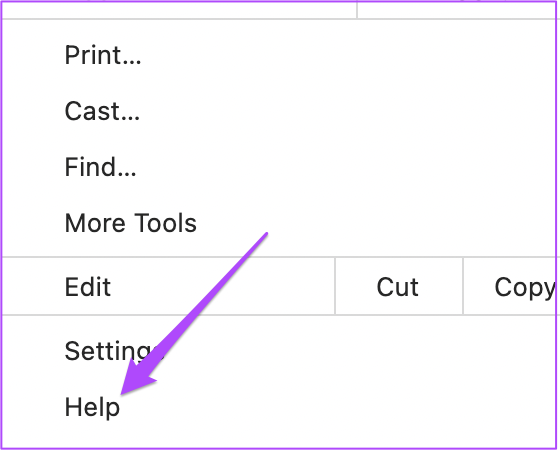Select the Help item the arrow indicates
Screen dimensions: 560x450
pyautogui.click(x=280, y=407)
